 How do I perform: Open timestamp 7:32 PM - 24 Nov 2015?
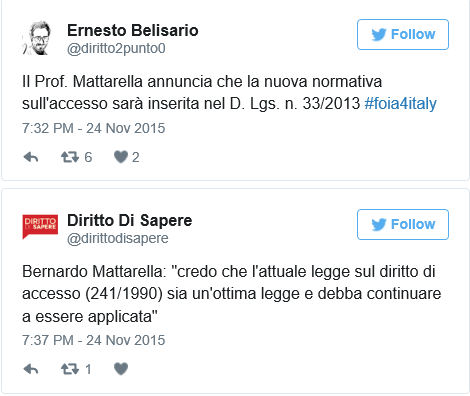pos(94,128)
